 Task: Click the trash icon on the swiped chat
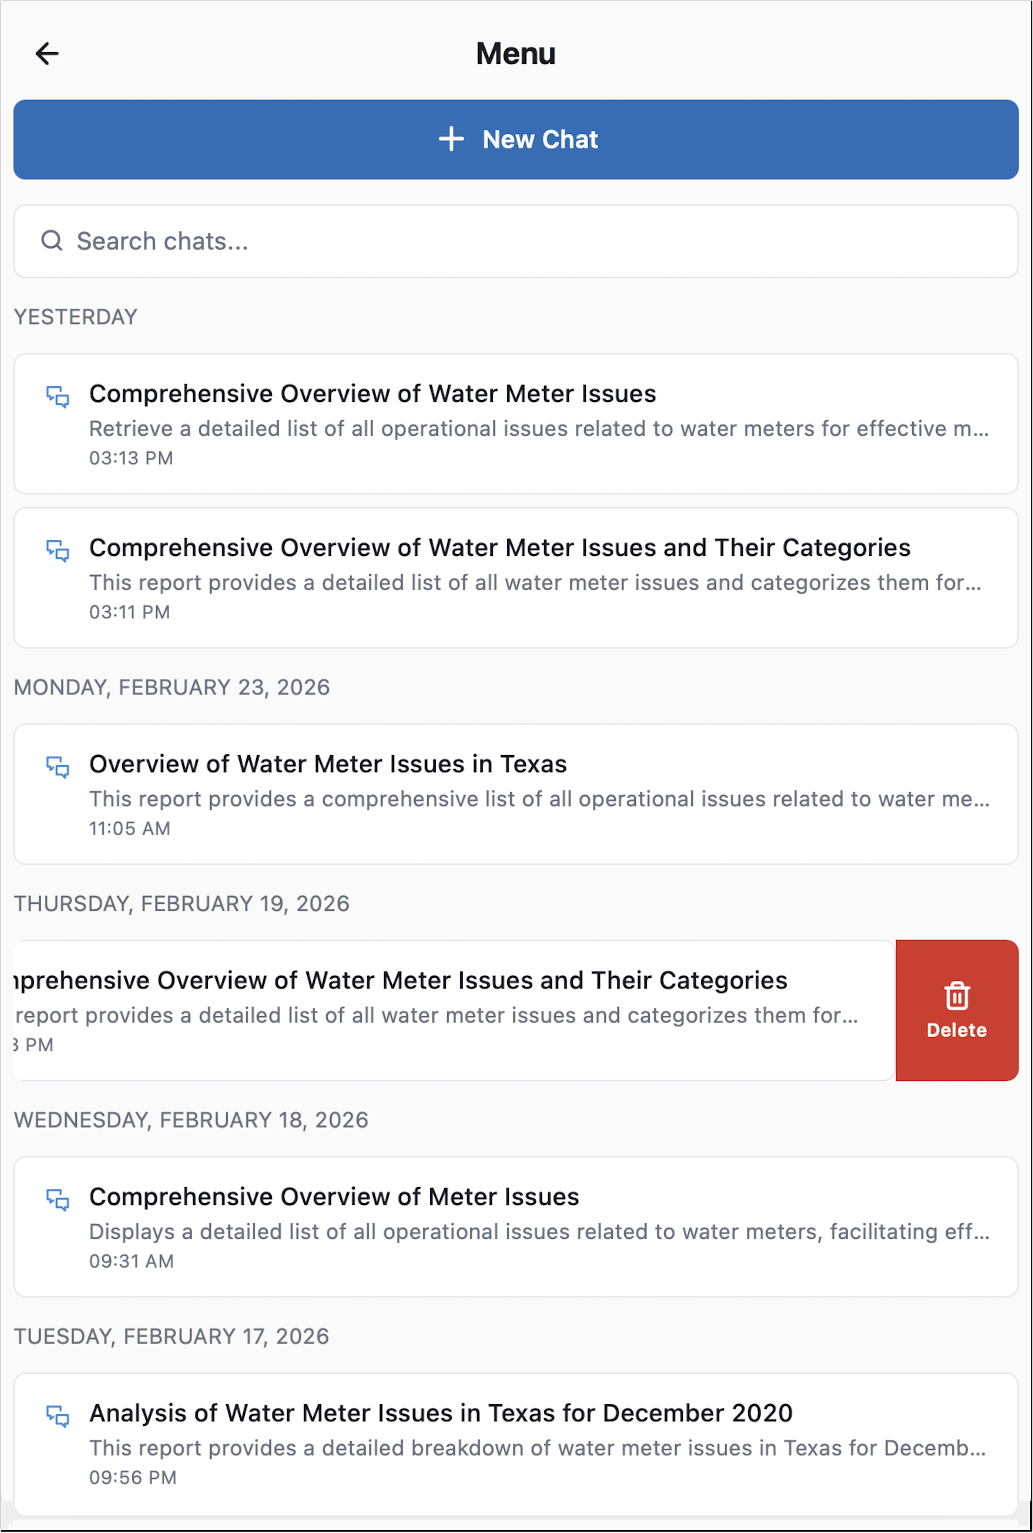[957, 996]
